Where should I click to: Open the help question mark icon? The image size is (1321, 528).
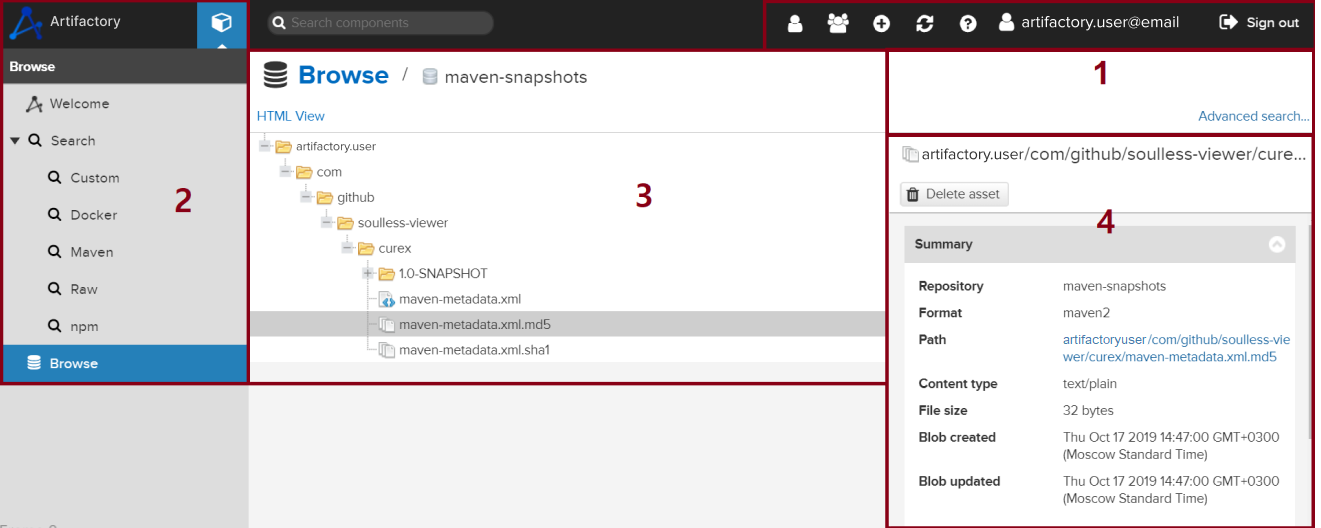[968, 23]
